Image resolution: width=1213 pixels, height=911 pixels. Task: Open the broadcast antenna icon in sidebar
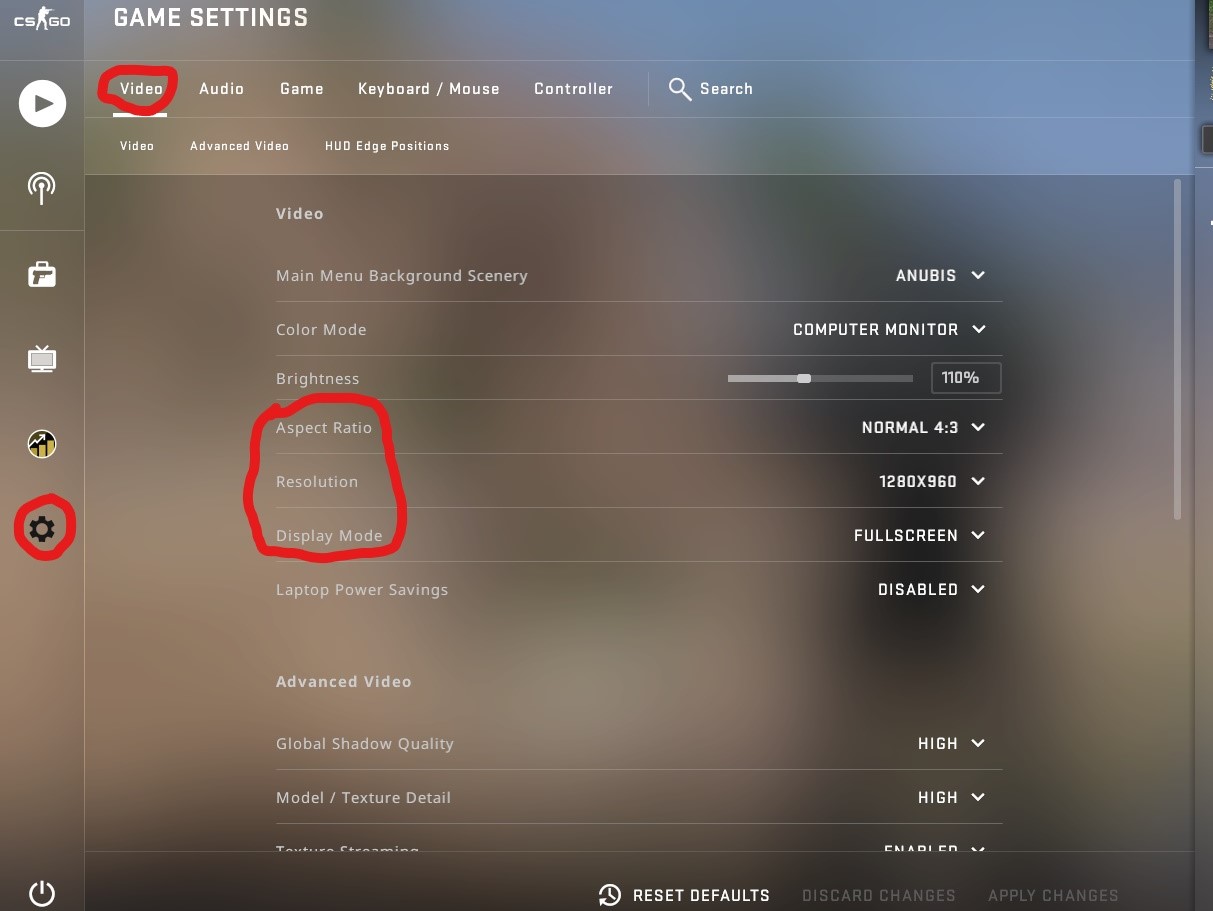pyautogui.click(x=42, y=187)
